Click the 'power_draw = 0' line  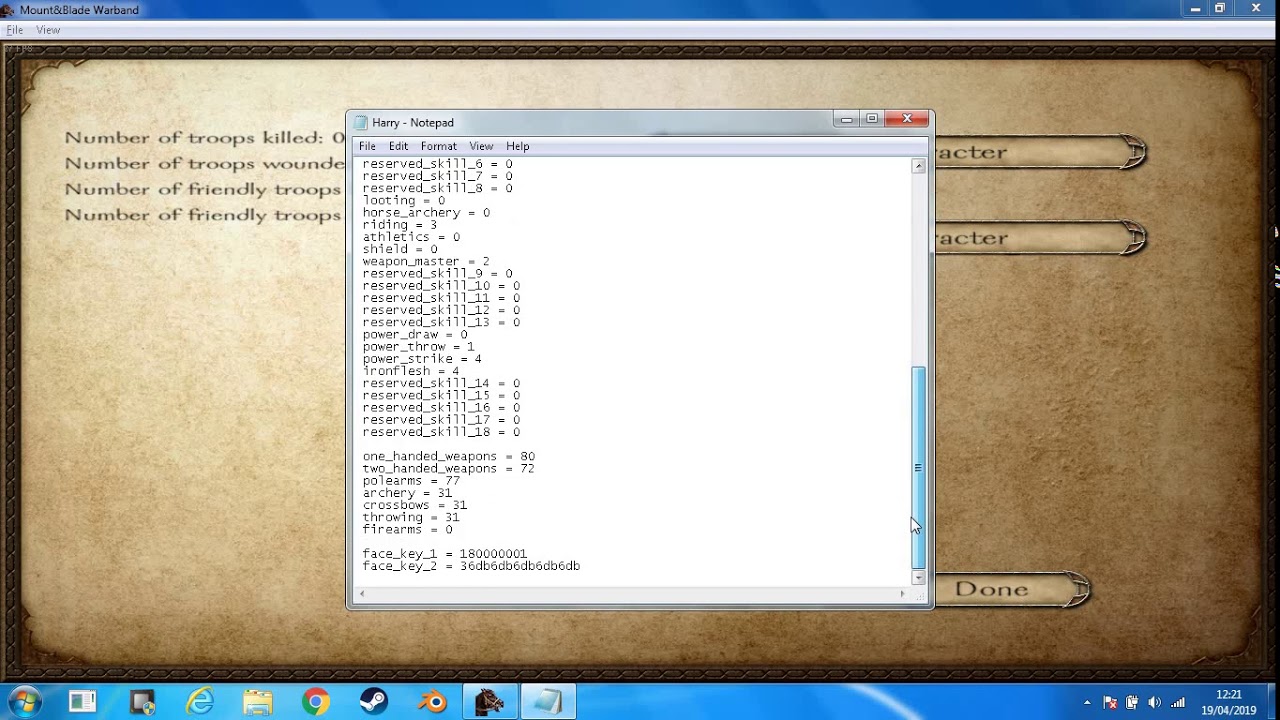(x=414, y=335)
